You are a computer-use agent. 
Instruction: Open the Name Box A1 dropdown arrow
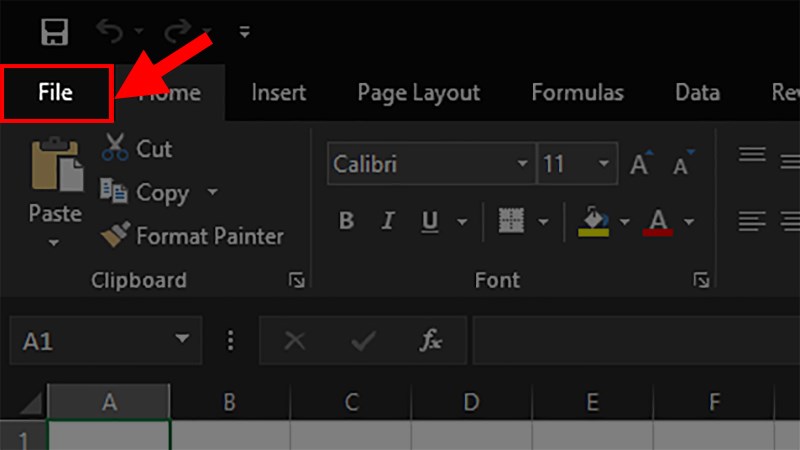point(181,340)
